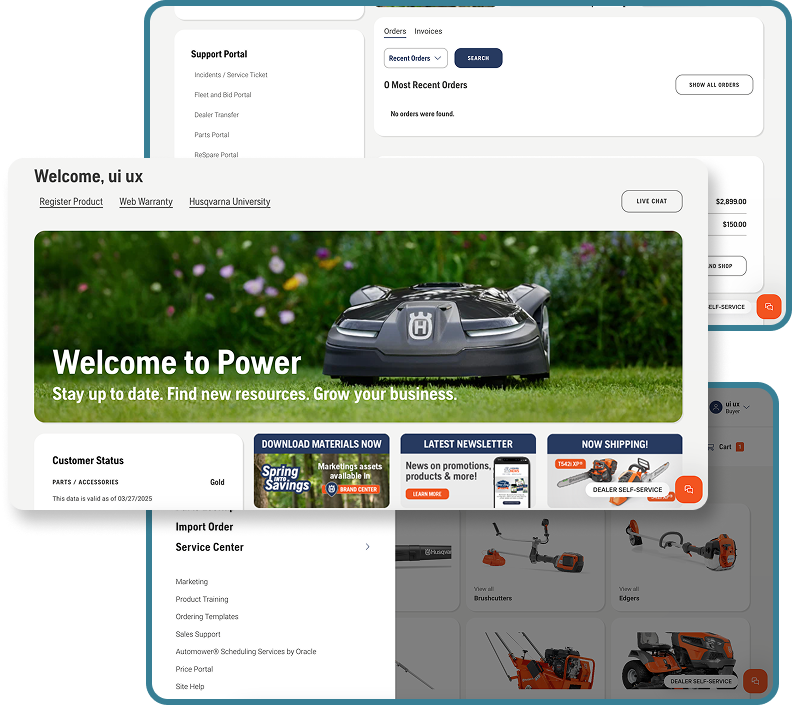Switch to the Orders tab

(x=395, y=31)
